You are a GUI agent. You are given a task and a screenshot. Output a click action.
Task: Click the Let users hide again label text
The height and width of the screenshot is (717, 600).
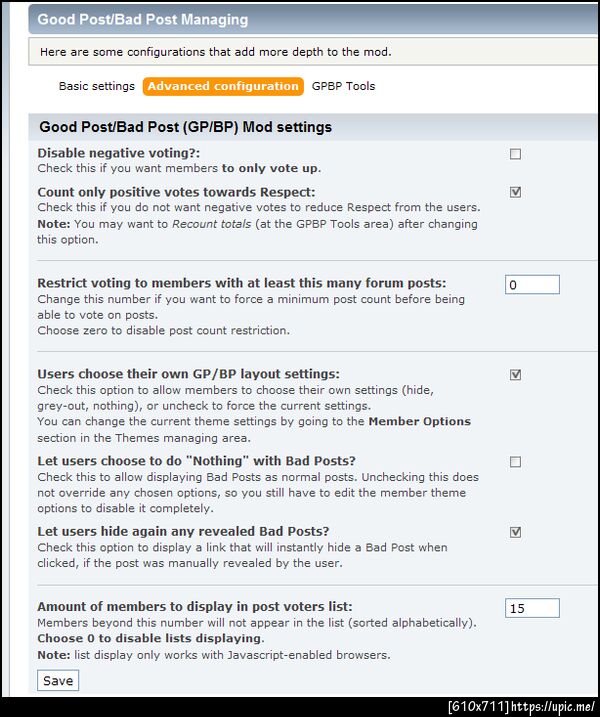183,531
